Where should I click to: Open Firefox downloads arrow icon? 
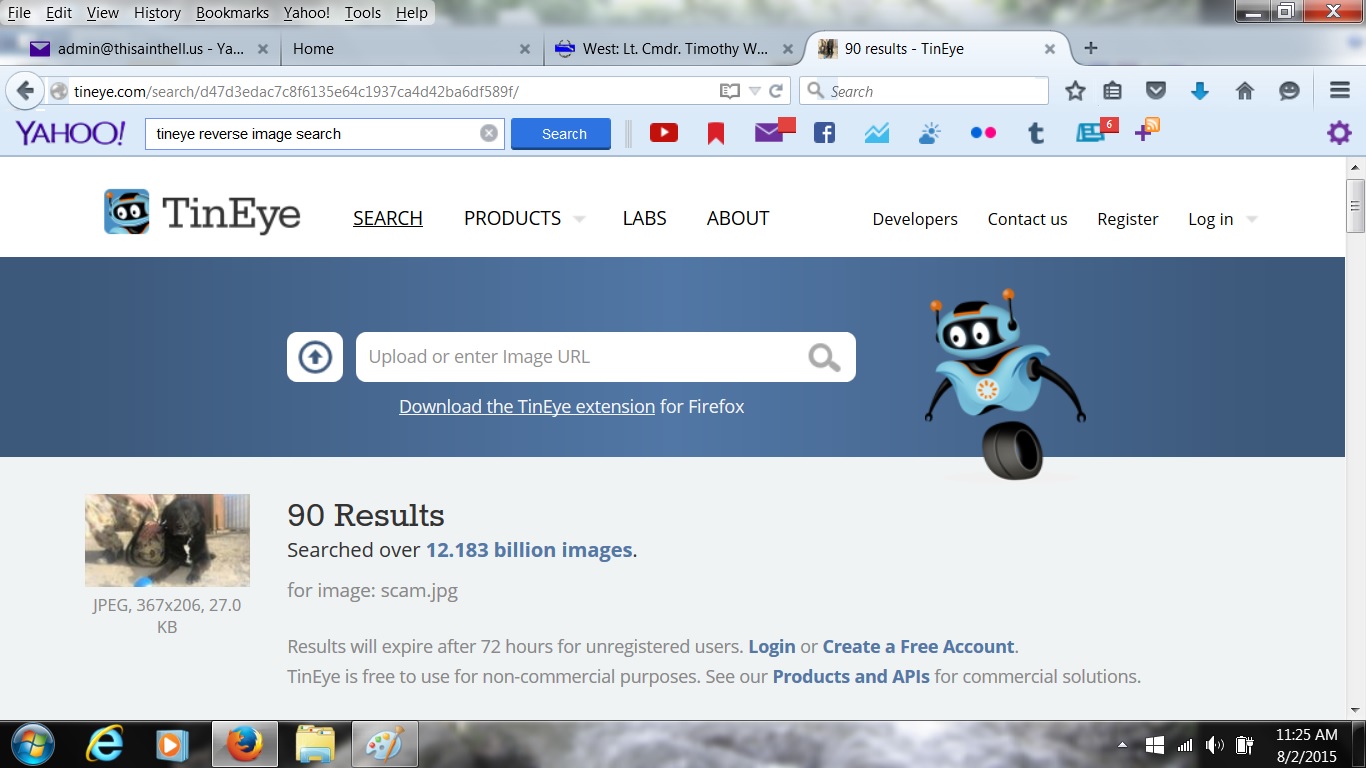click(x=1200, y=91)
